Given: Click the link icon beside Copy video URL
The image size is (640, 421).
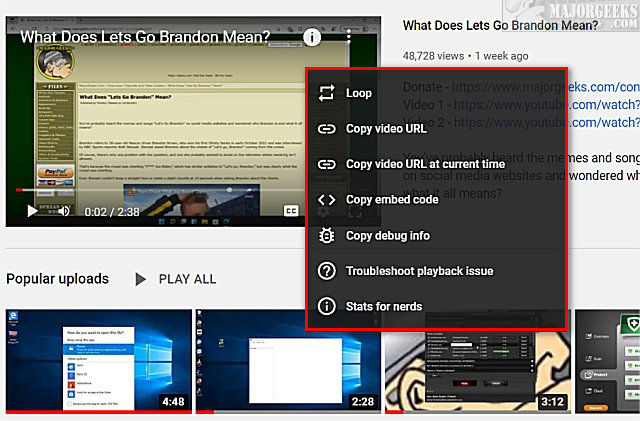Looking at the screenshot, I should [327, 129].
